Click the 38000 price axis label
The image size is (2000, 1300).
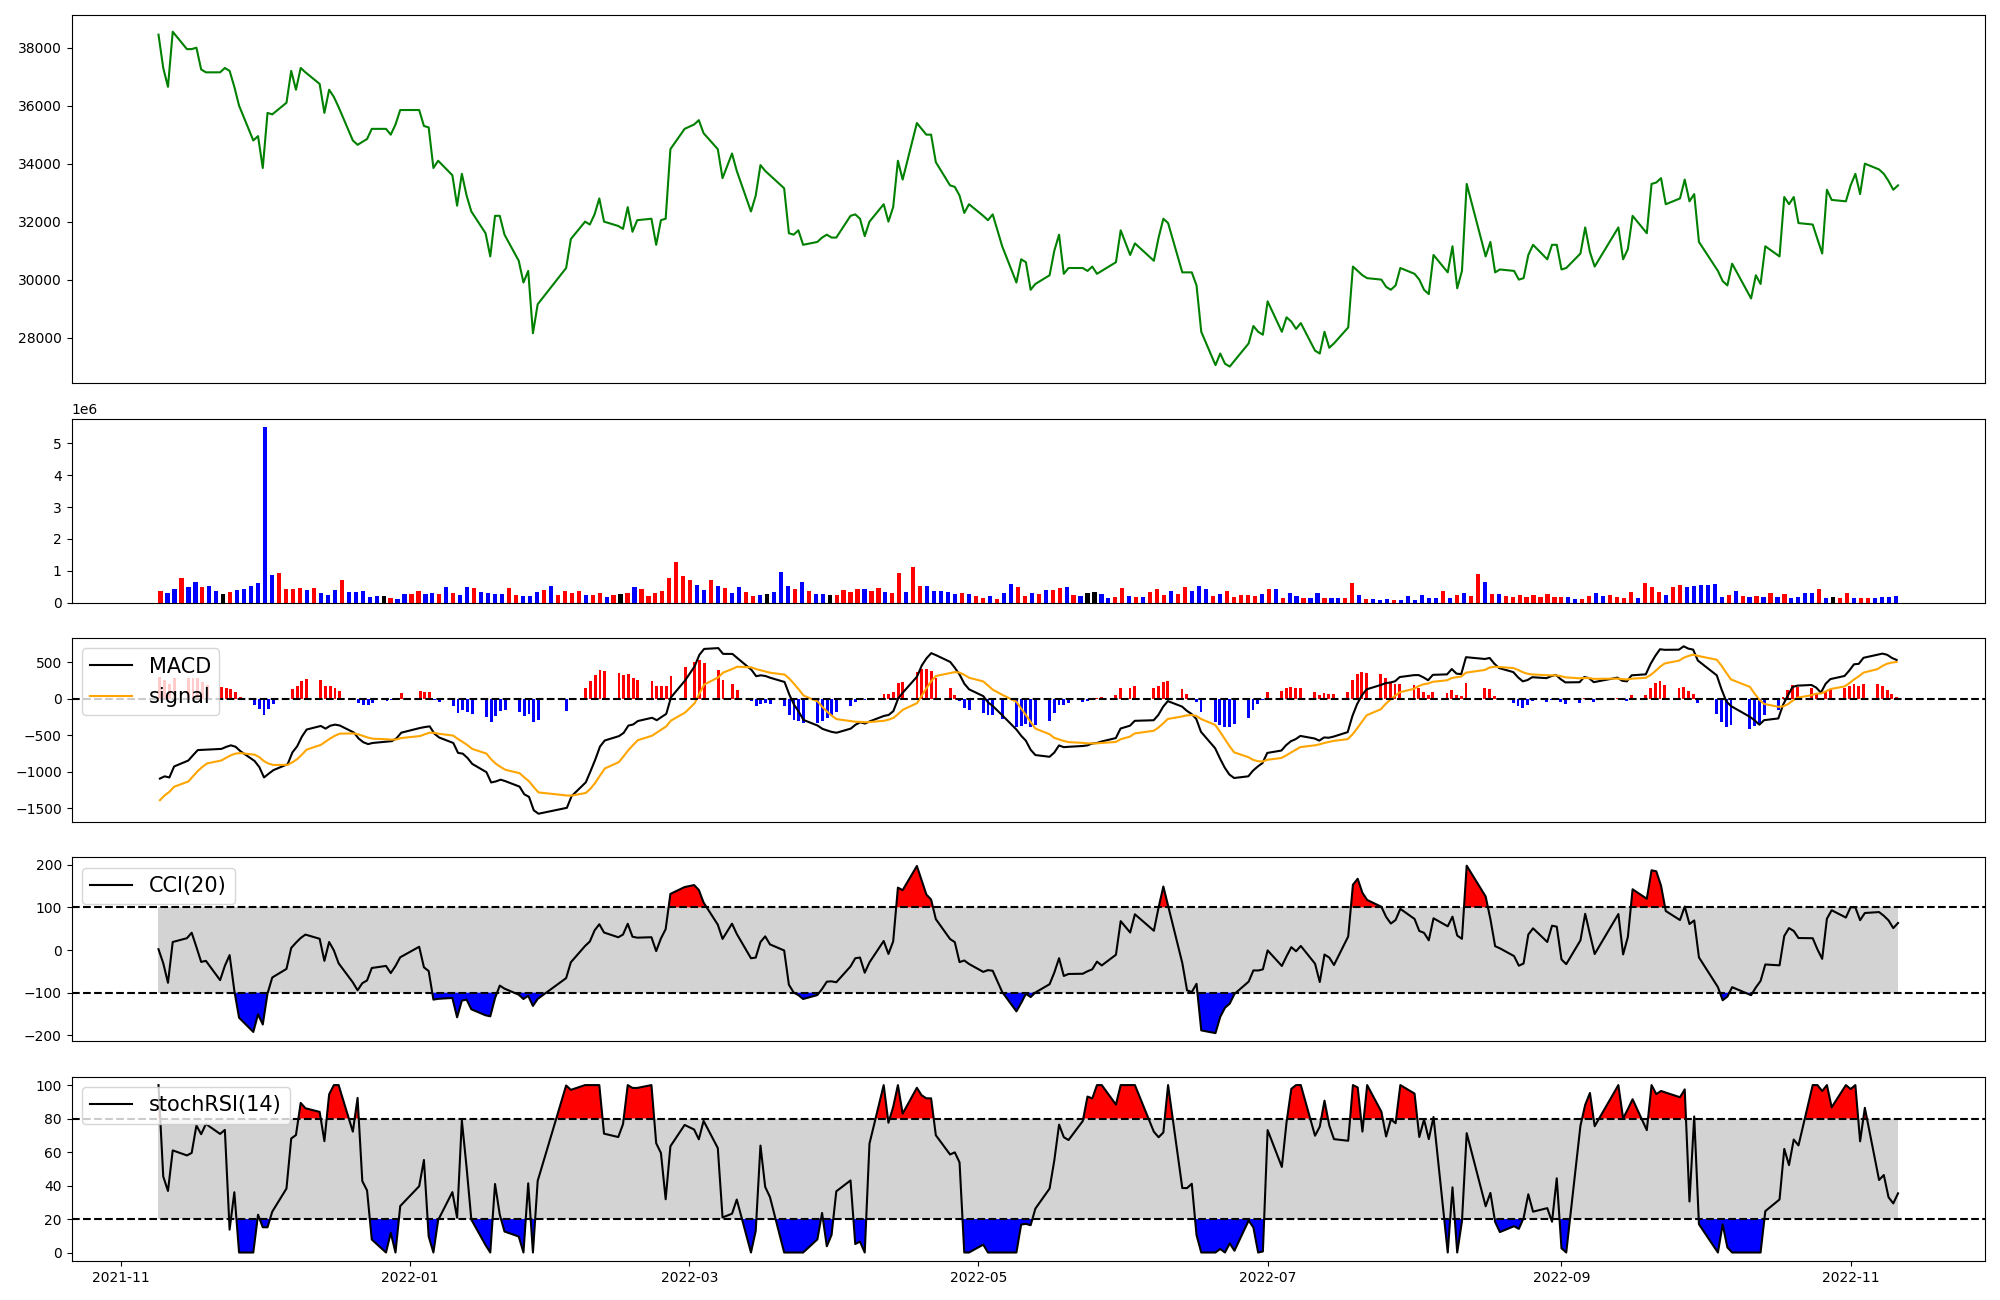click(40, 48)
